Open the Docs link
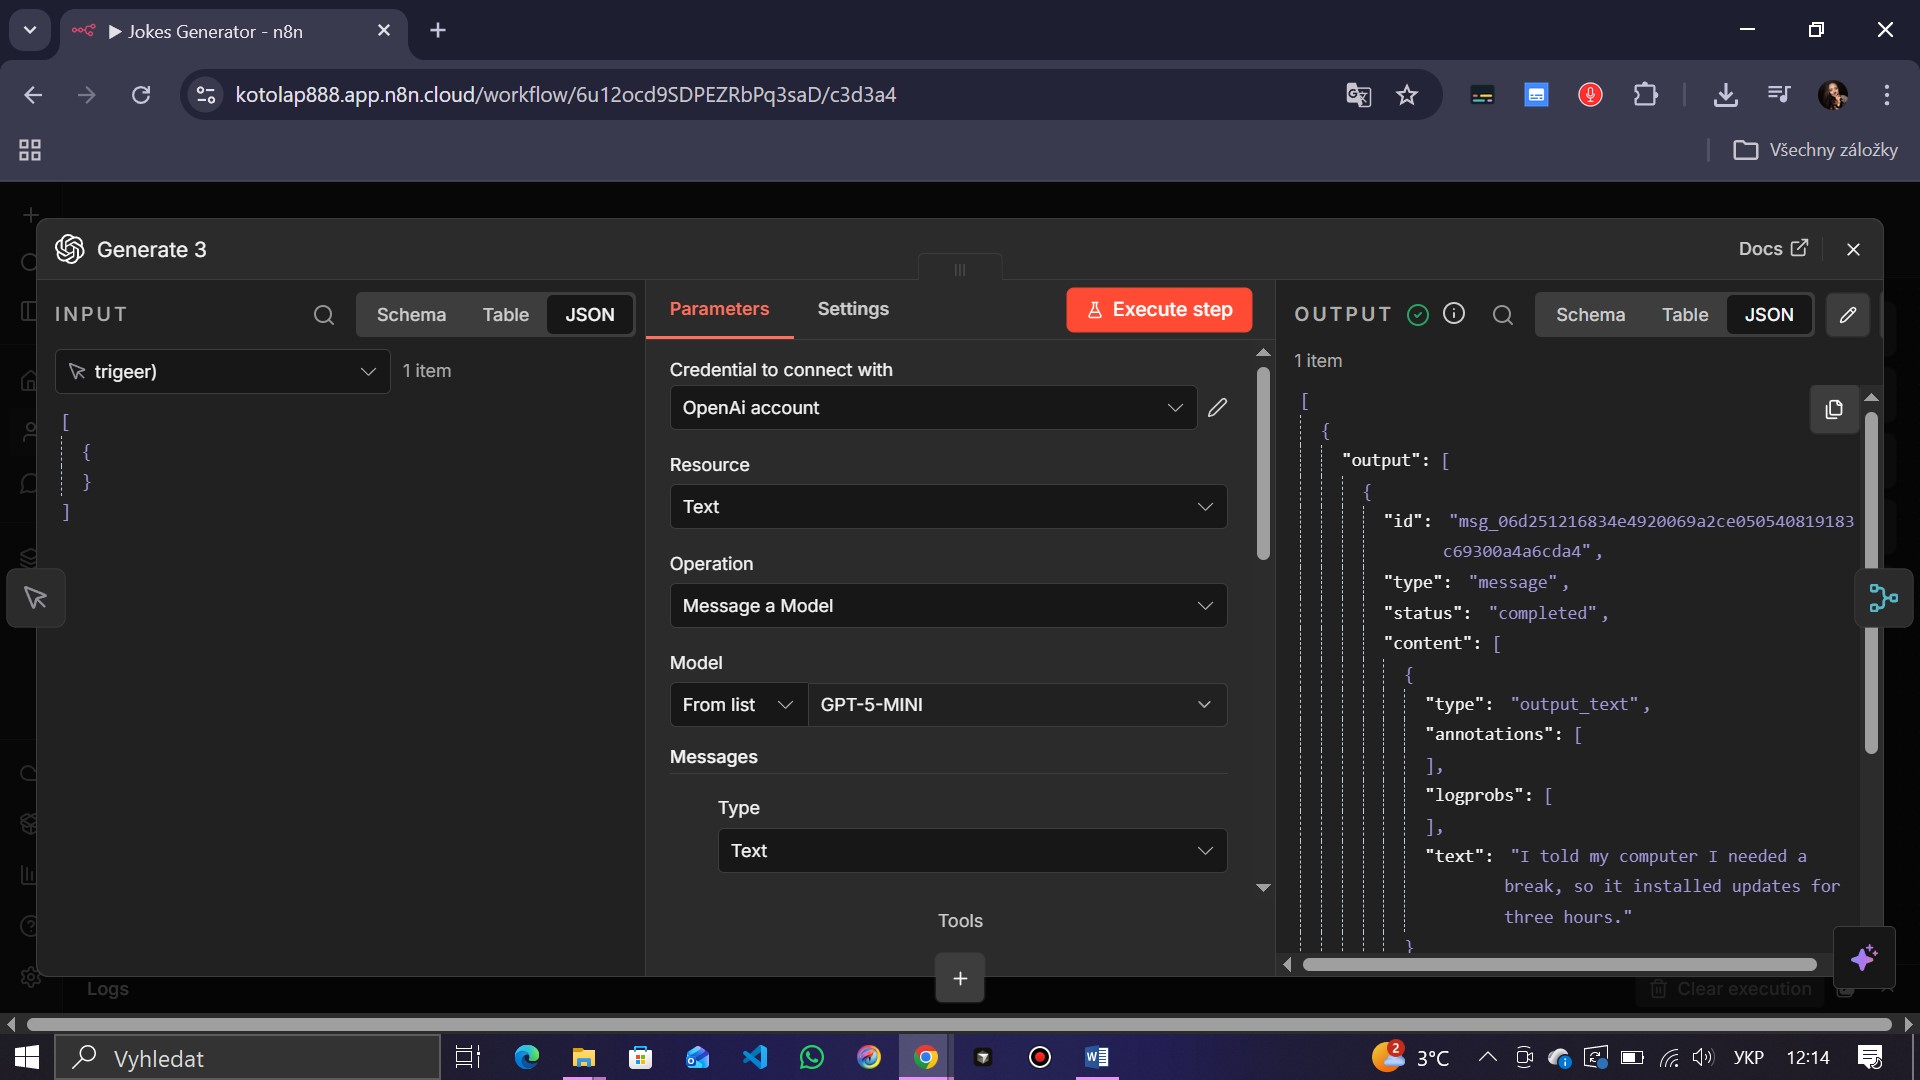1920x1080 pixels. (1773, 249)
